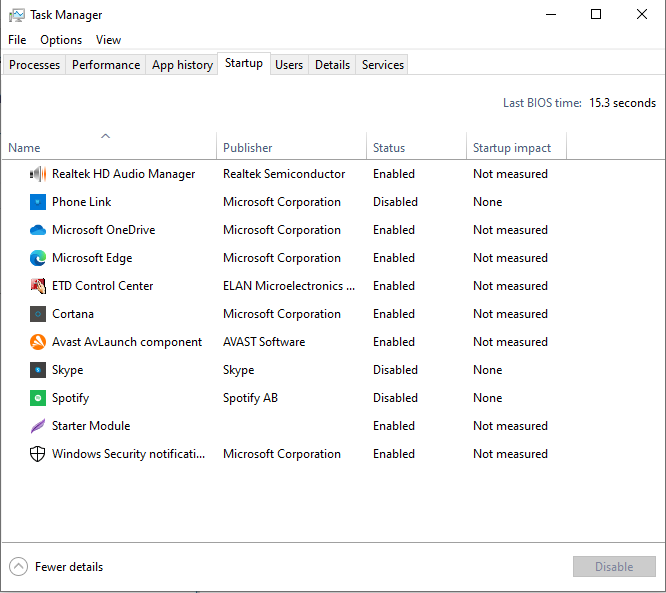Image resolution: width=666 pixels, height=593 pixels.
Task: Click Enabled status in Cortana row
Action: (394, 314)
